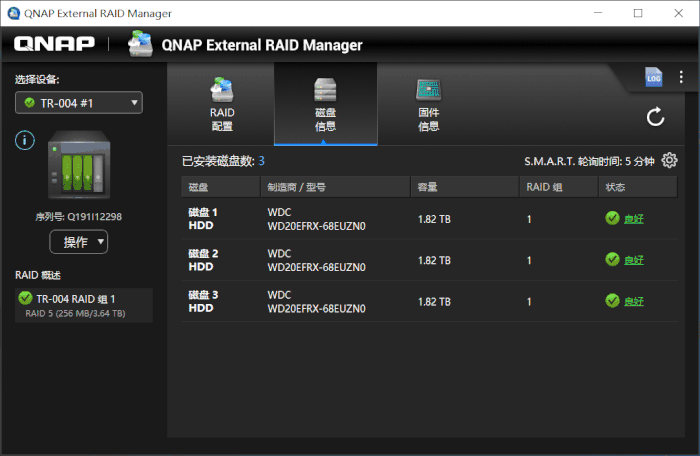Click the 容量 column header

[465, 187]
